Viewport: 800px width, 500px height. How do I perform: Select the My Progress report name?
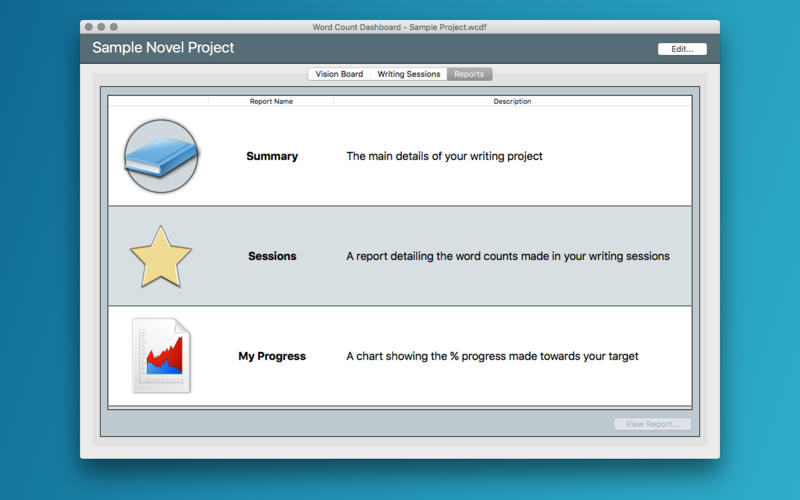(272, 356)
